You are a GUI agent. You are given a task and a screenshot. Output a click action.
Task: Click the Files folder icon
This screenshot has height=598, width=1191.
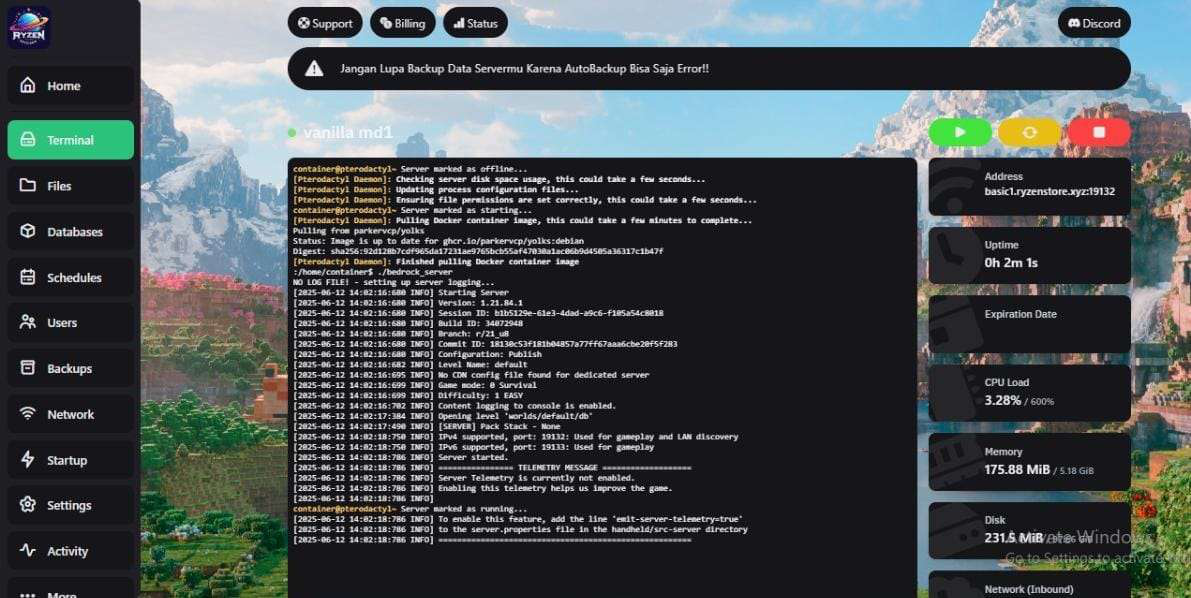28,185
